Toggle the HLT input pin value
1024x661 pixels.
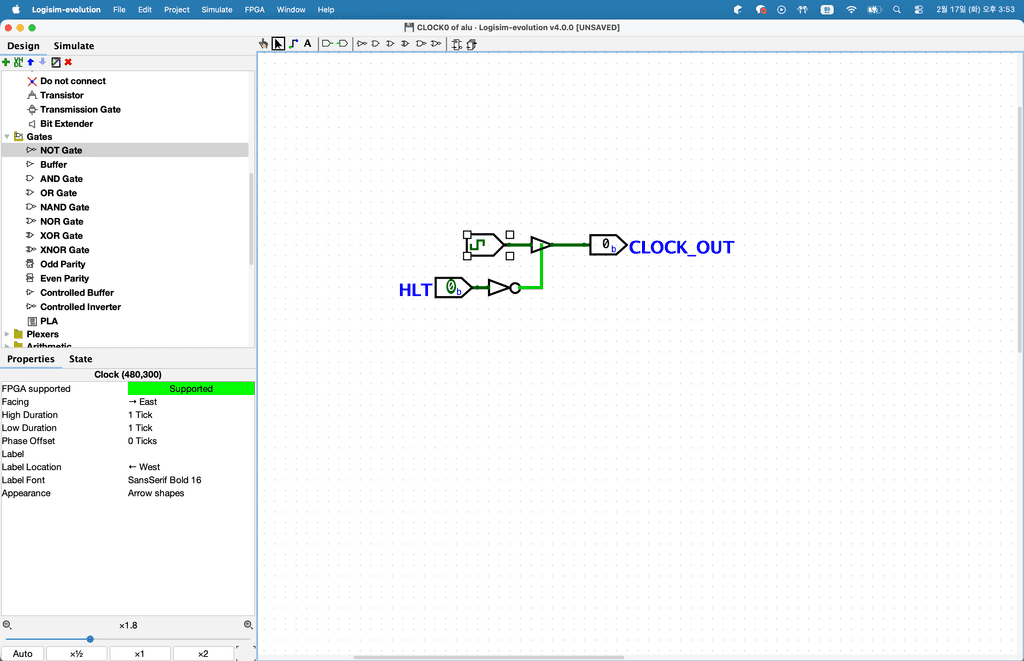pyautogui.click(x=451, y=288)
